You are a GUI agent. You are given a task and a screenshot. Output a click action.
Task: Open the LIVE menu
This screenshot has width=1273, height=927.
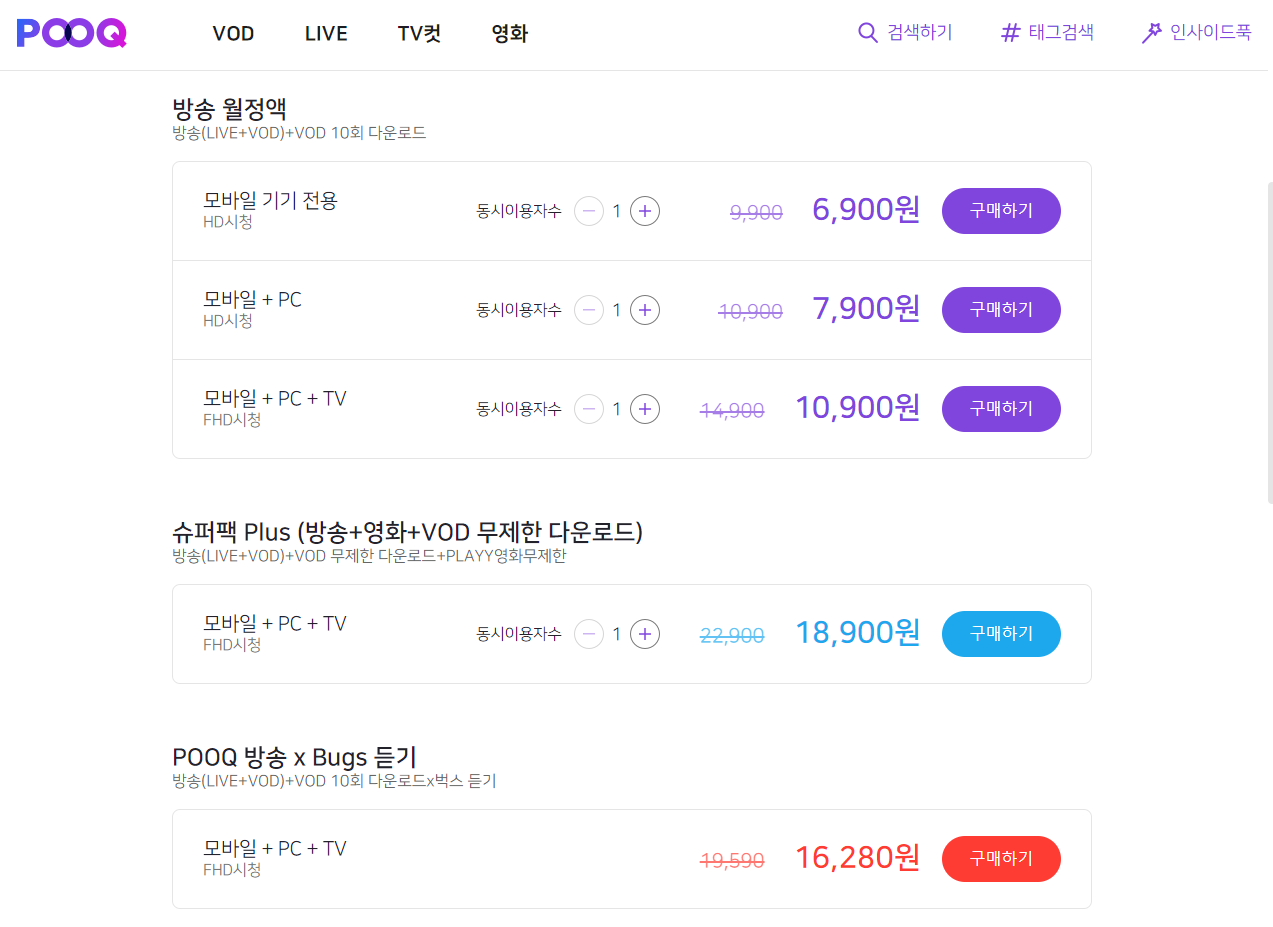pyautogui.click(x=326, y=34)
